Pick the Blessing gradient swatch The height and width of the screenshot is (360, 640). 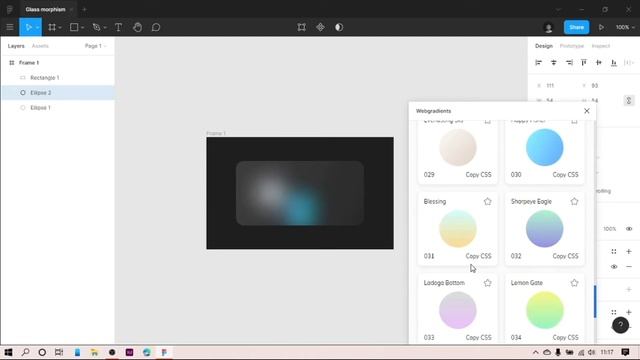tap(458, 229)
